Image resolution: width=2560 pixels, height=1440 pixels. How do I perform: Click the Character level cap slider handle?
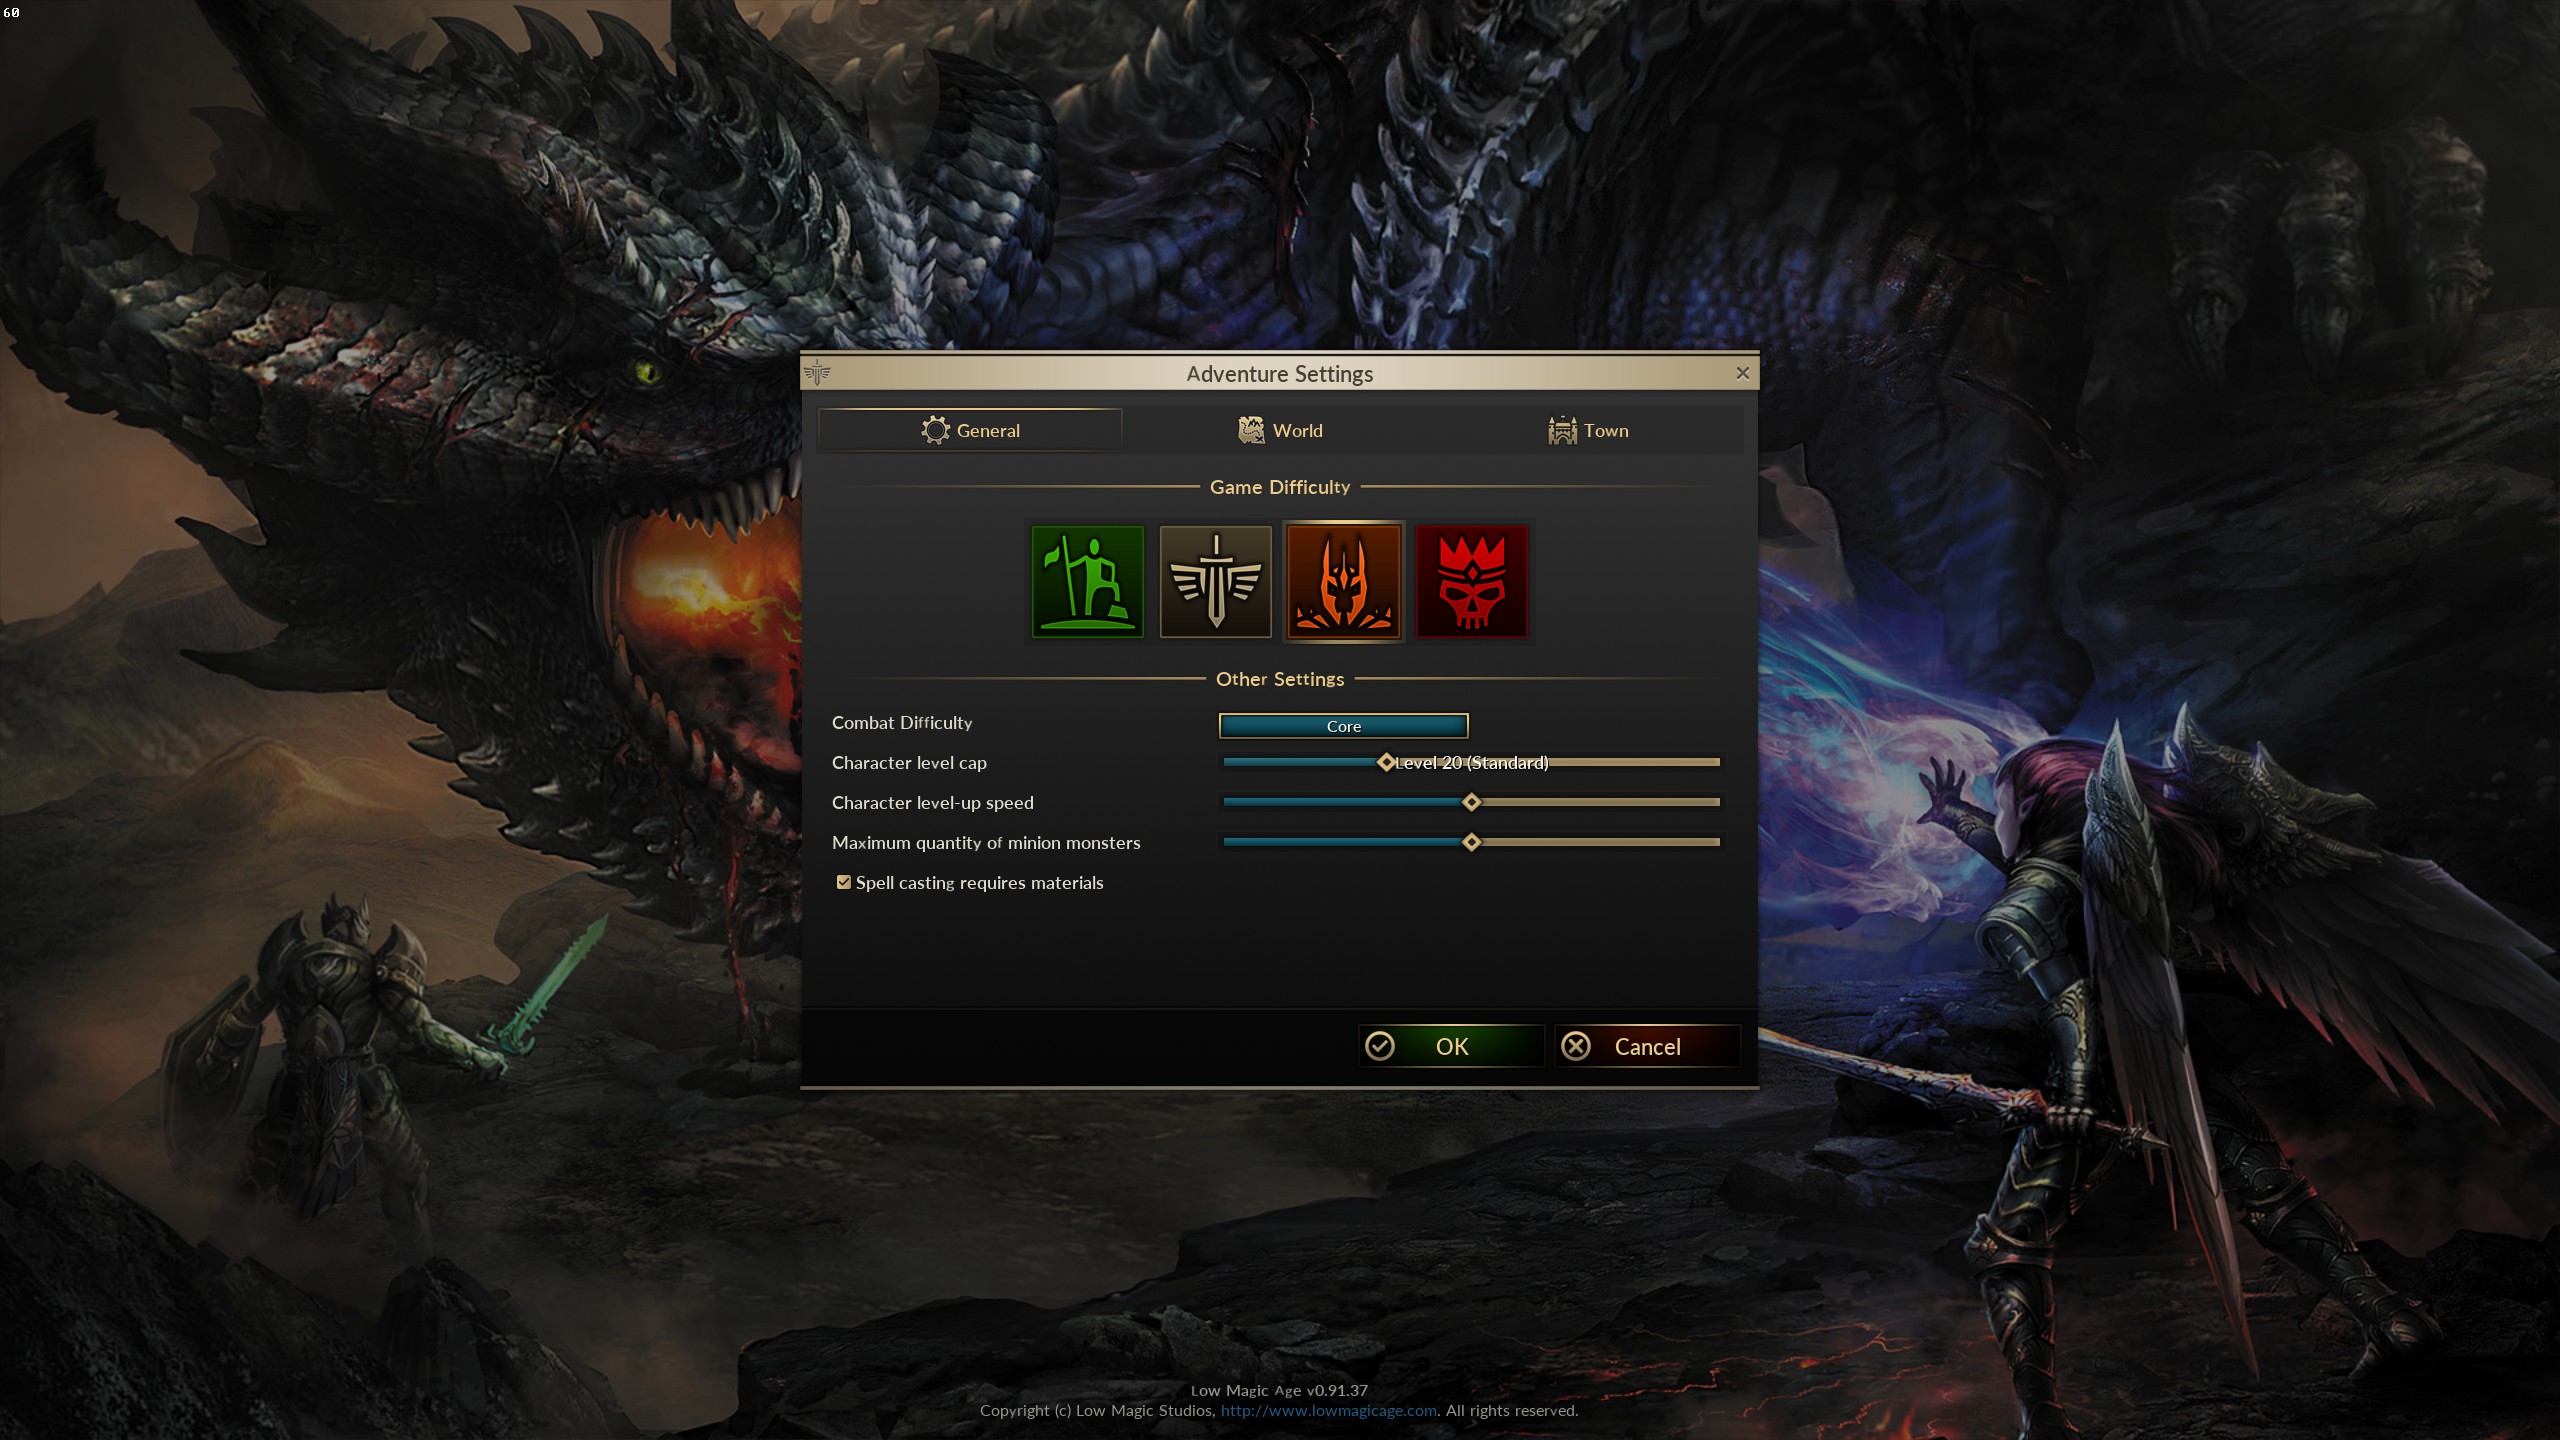pyautogui.click(x=1386, y=762)
